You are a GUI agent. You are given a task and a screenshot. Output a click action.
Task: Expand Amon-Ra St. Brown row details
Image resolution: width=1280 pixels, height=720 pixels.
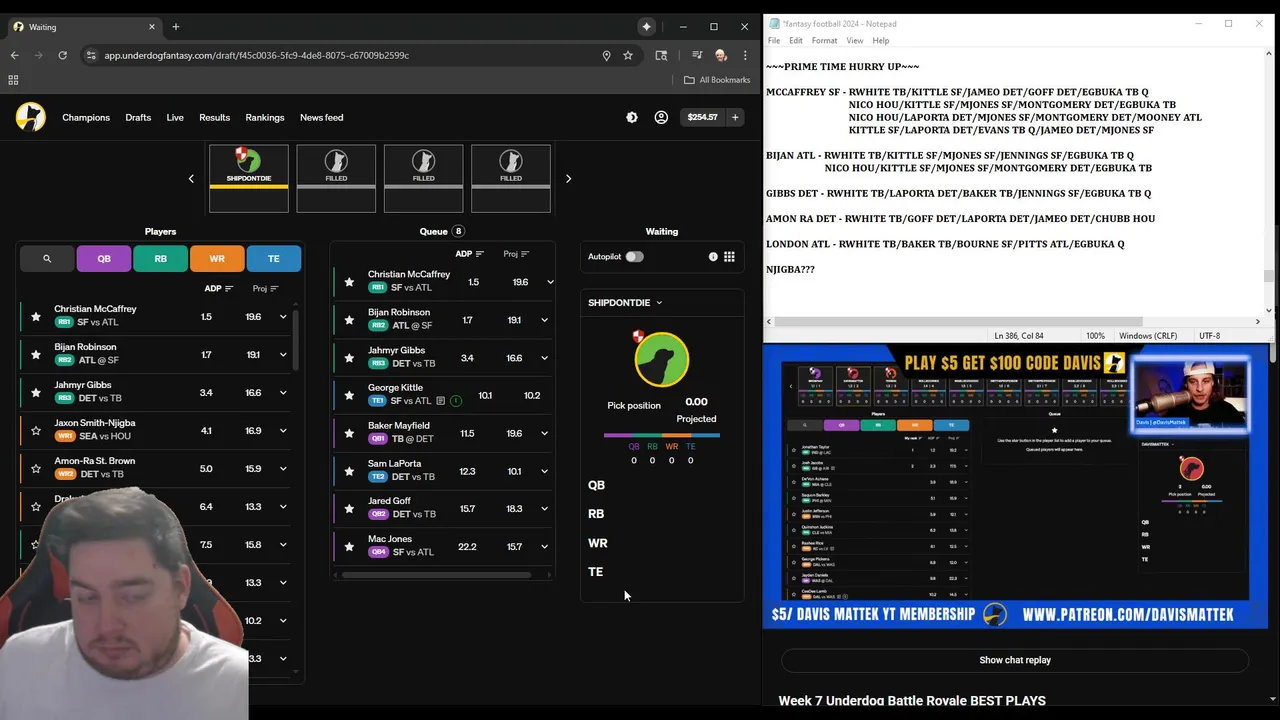tap(283, 469)
